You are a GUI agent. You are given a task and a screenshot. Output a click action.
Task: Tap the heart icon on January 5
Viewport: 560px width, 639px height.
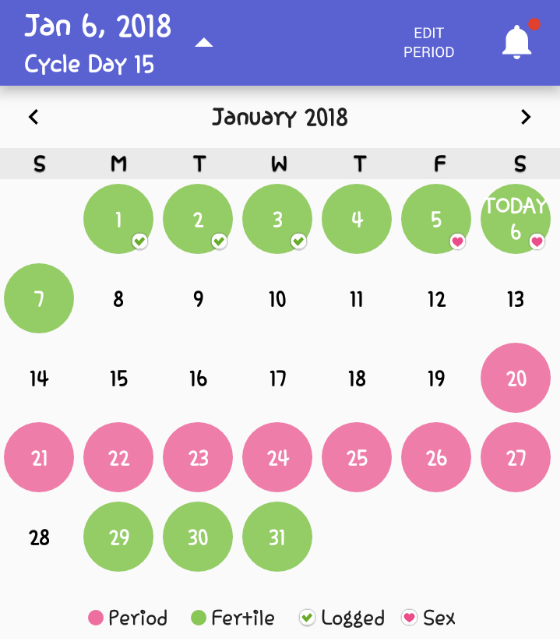pos(458,241)
